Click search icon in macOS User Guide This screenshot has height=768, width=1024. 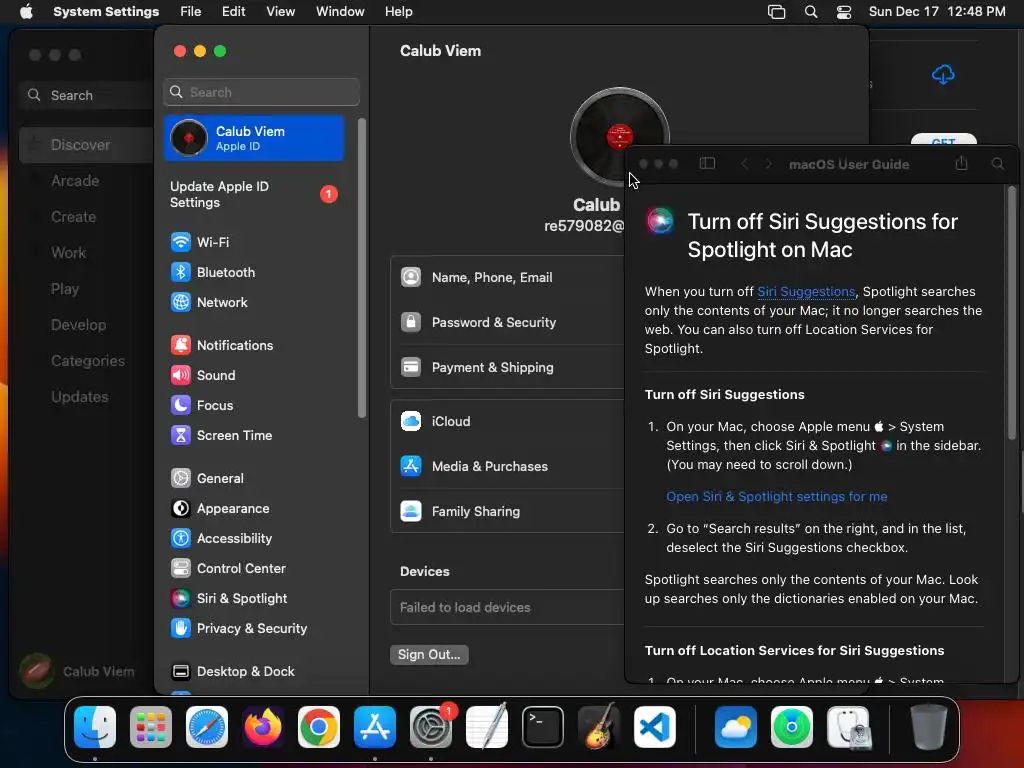click(x=998, y=164)
